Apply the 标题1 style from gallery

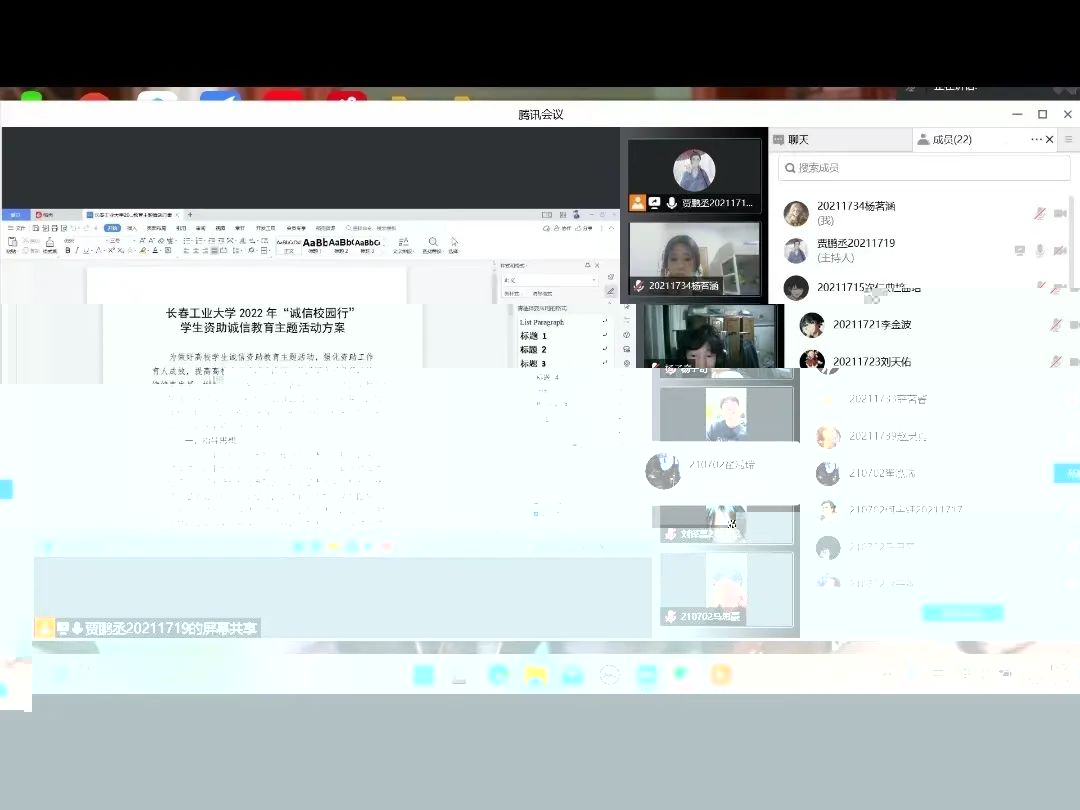315,245
